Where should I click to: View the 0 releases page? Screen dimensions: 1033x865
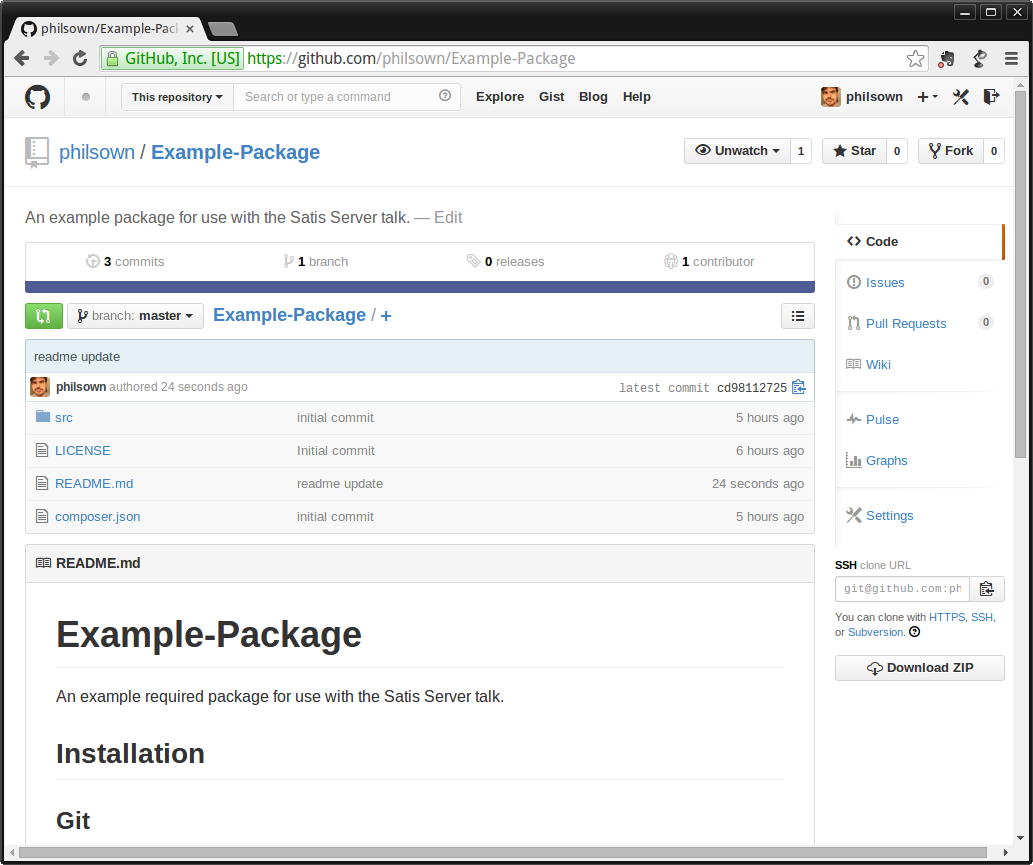(x=506, y=262)
